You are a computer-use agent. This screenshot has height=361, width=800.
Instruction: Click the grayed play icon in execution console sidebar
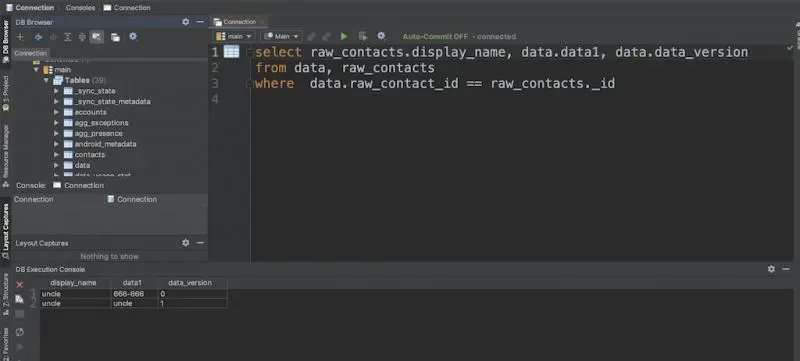(19, 347)
